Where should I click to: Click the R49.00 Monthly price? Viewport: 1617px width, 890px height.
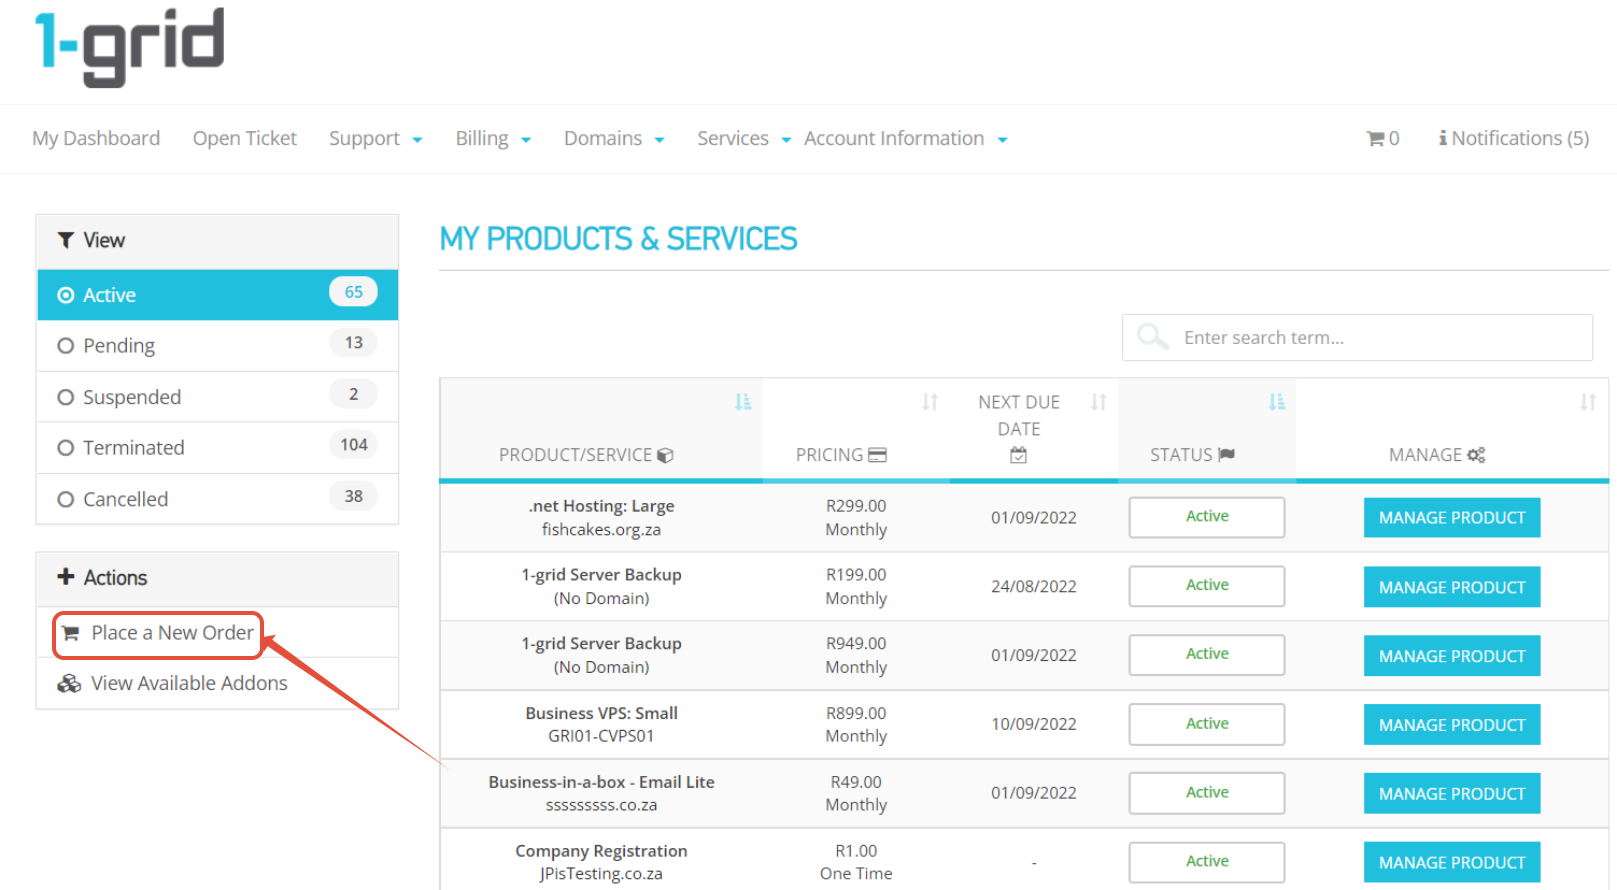(856, 794)
